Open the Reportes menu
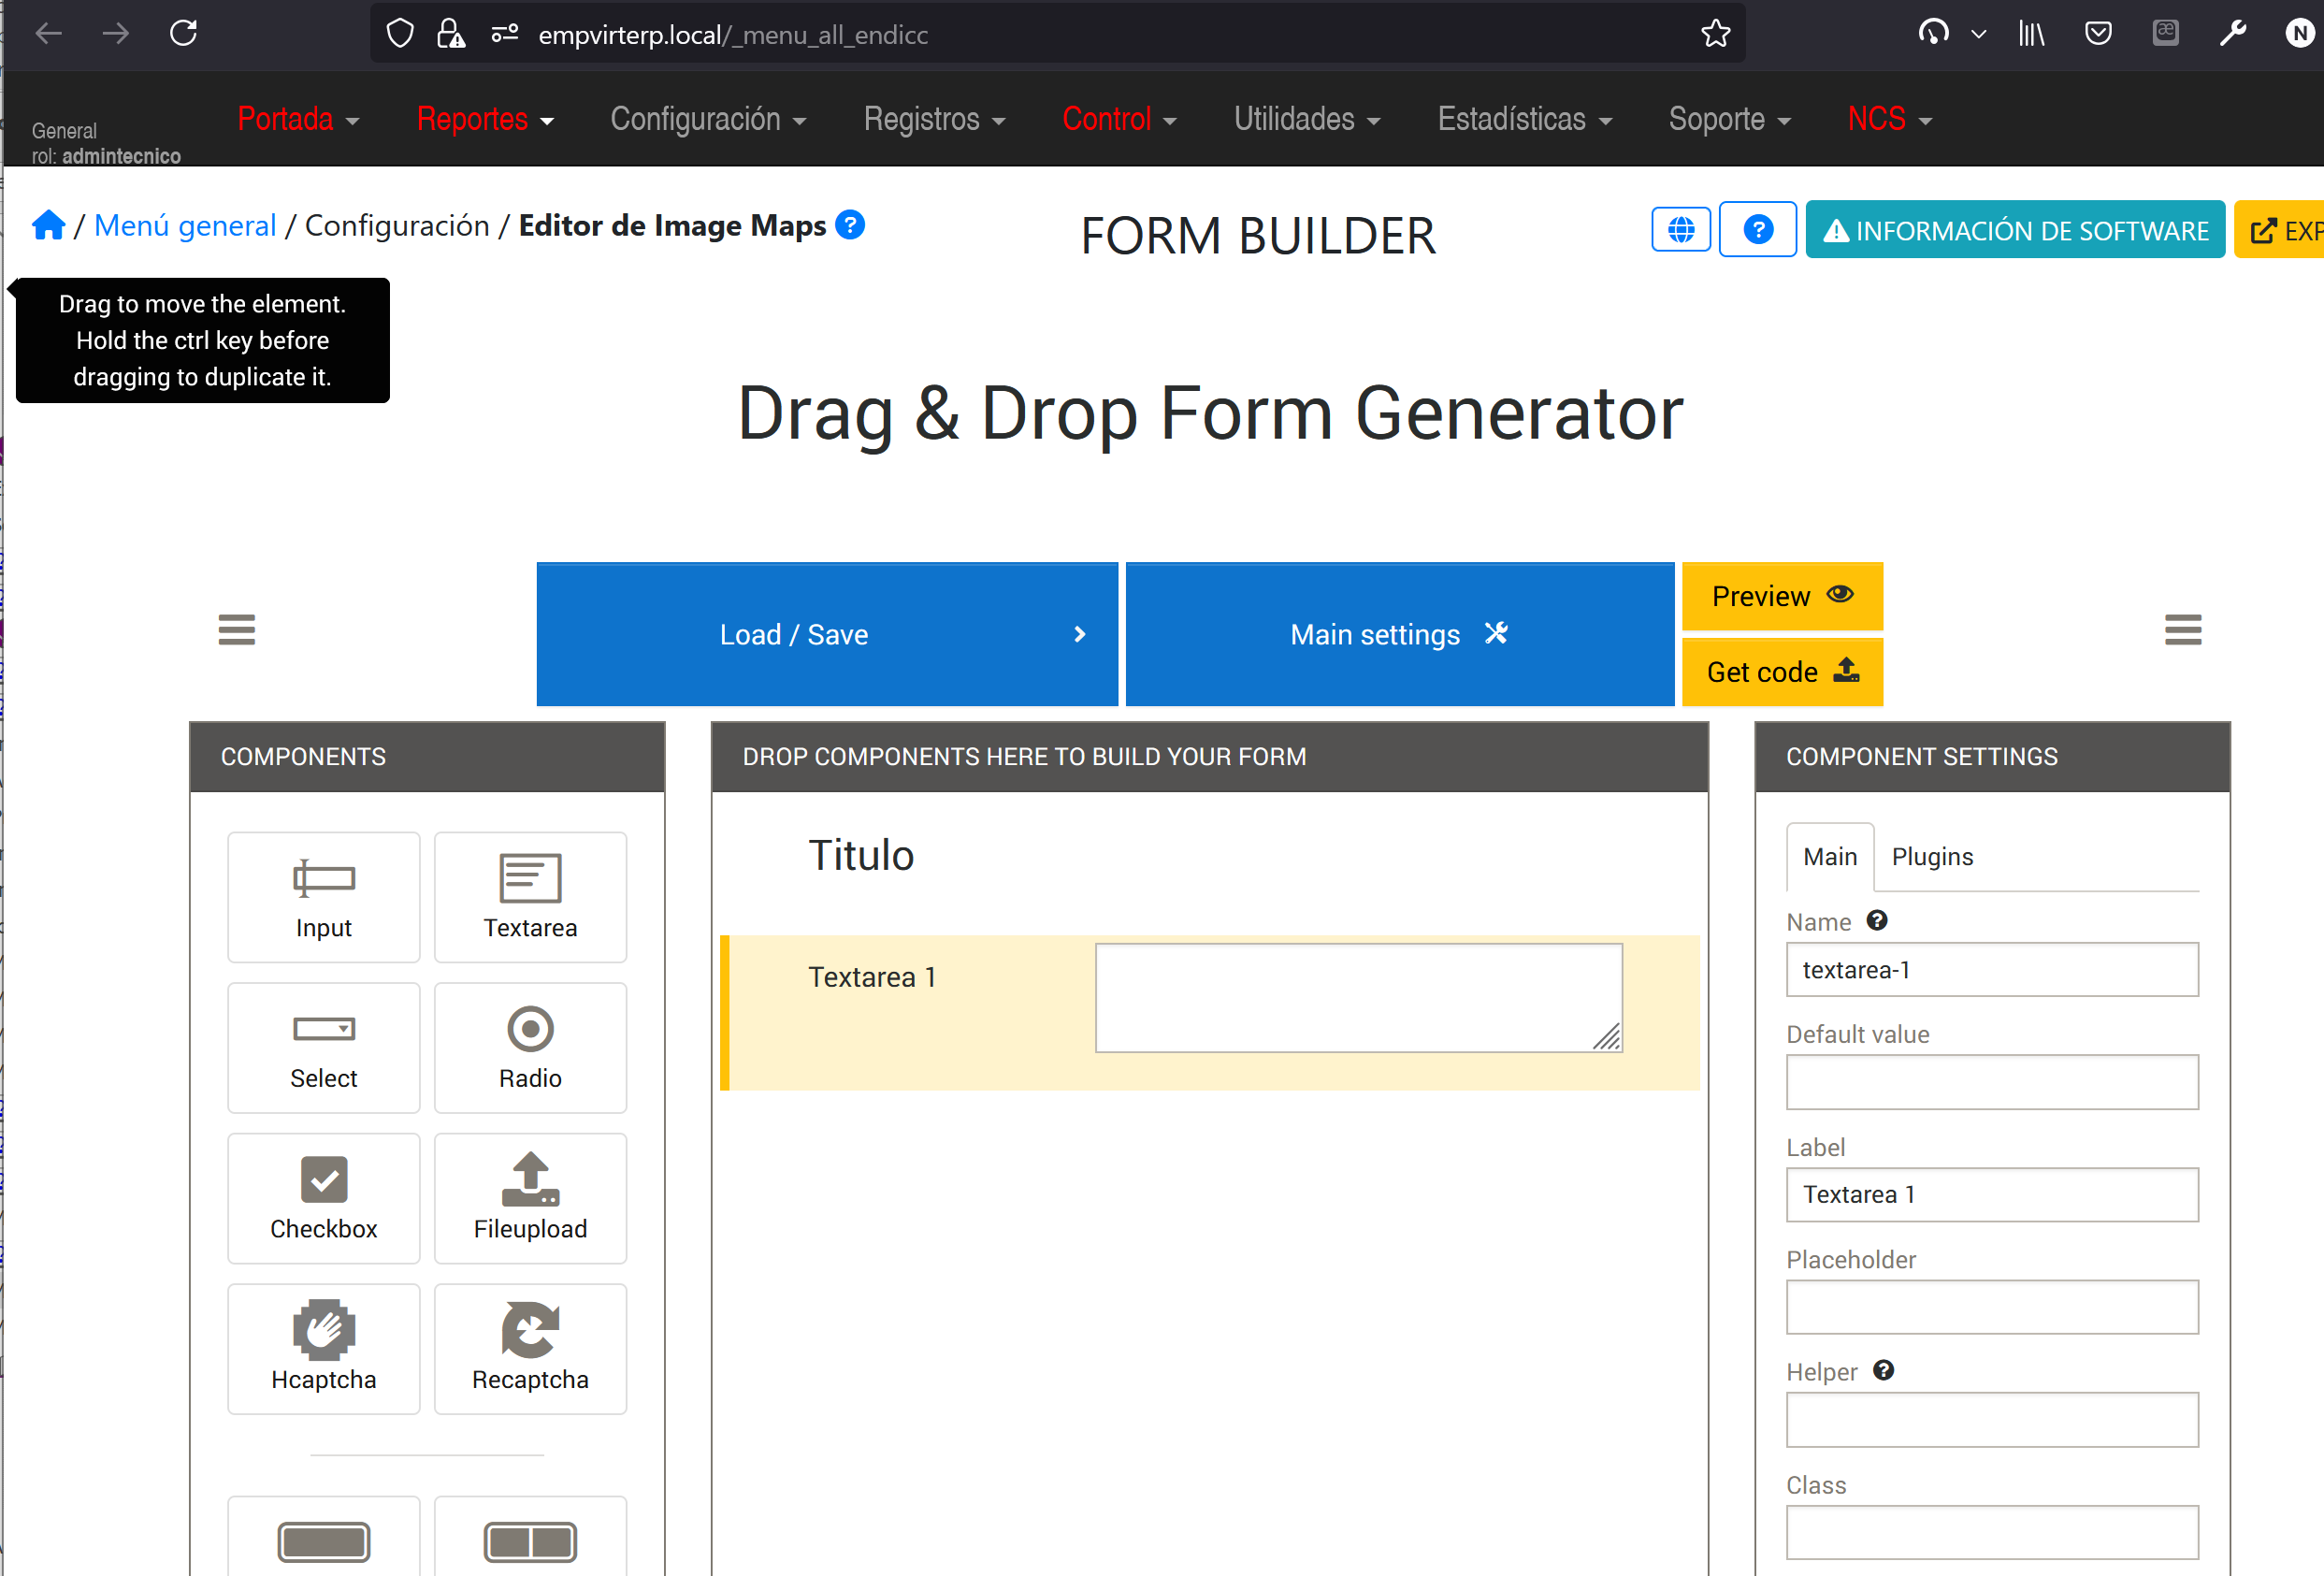Viewport: 2324px width, 1576px height. [x=484, y=119]
